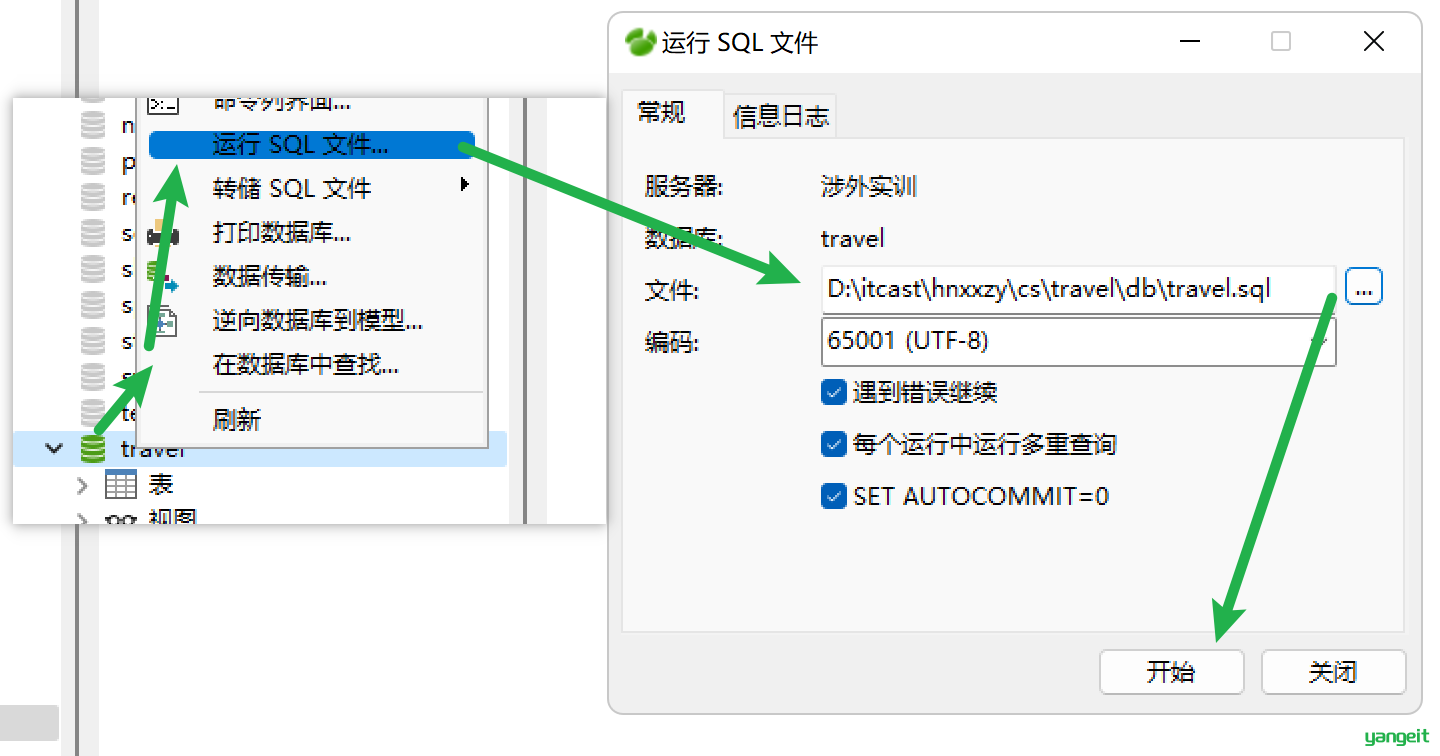This screenshot has height=756, width=1440.
Task: Open file browser with the ... button
Action: click(x=1364, y=287)
